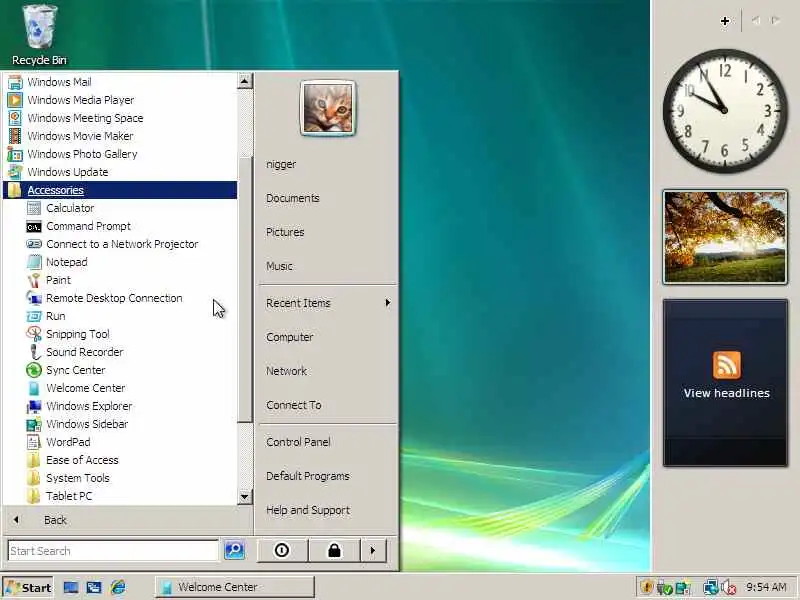The width and height of the screenshot is (800, 600).
Task: Click Switch between windows quick launch icon
Action: [94, 587]
